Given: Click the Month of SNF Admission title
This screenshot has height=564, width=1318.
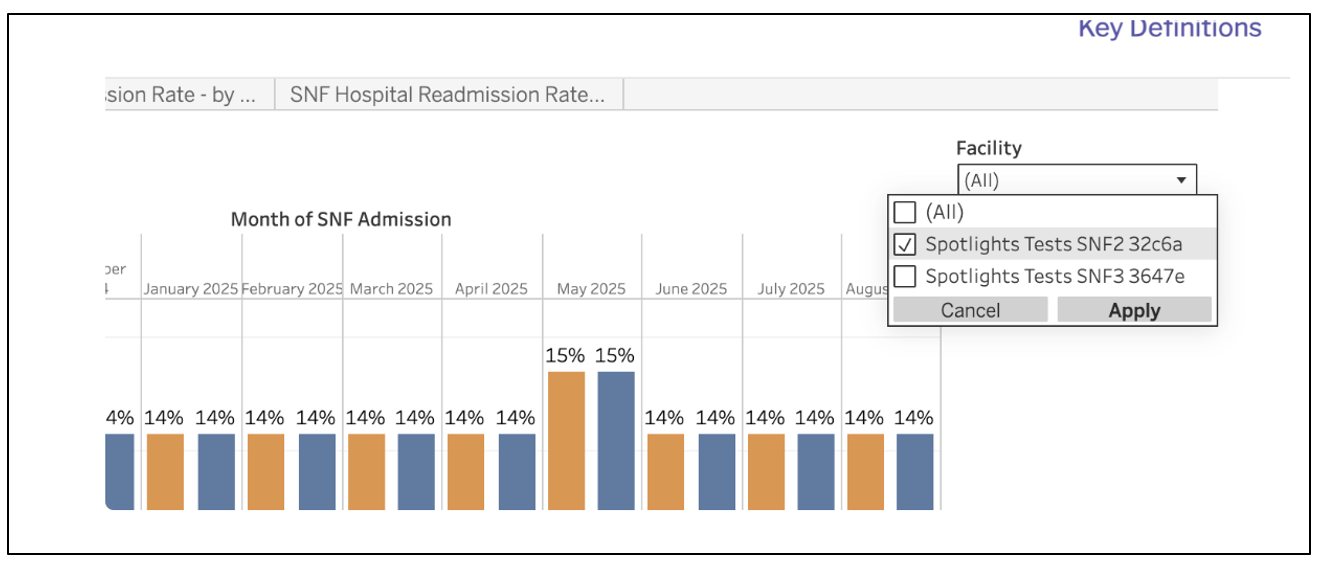Looking at the screenshot, I should pos(341,219).
